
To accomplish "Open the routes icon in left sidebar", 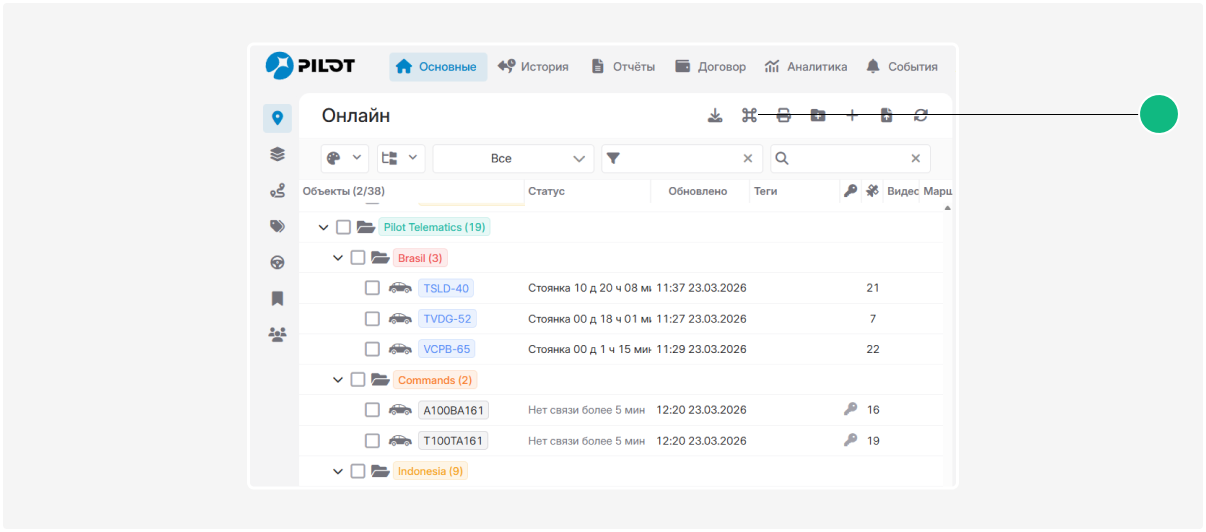I will [277, 190].
